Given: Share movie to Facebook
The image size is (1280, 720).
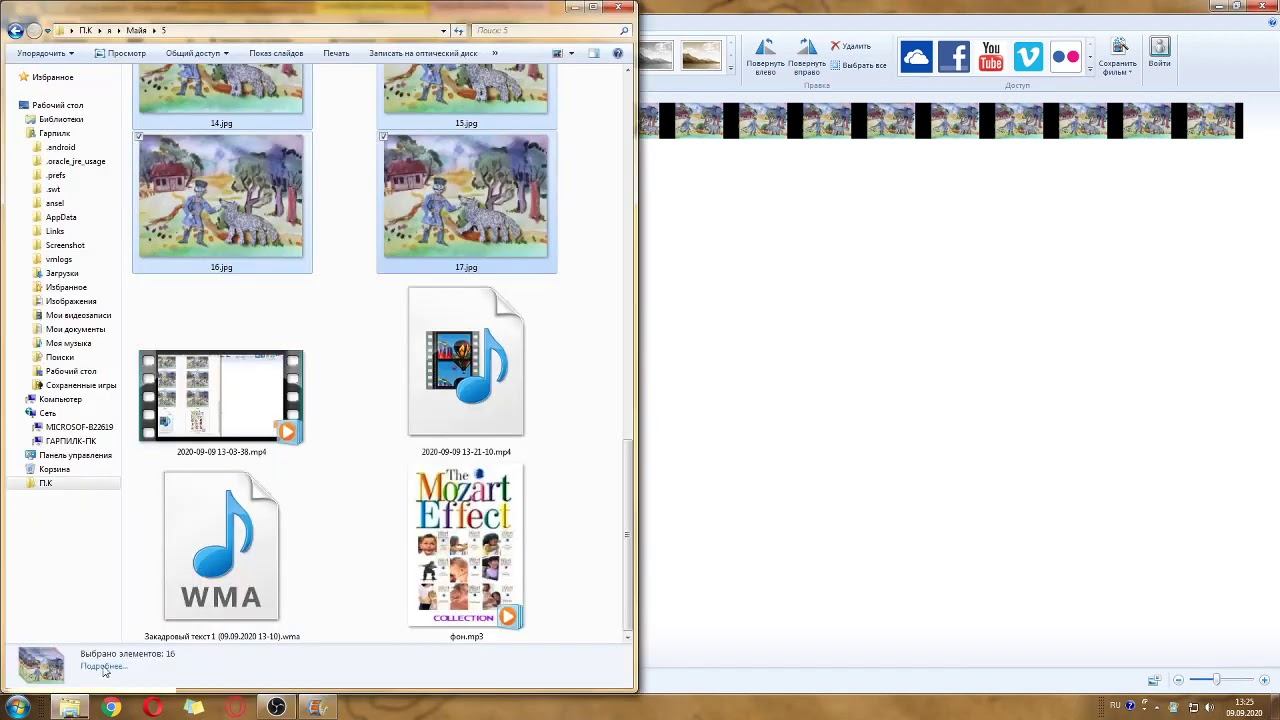Looking at the screenshot, I should click(953, 57).
